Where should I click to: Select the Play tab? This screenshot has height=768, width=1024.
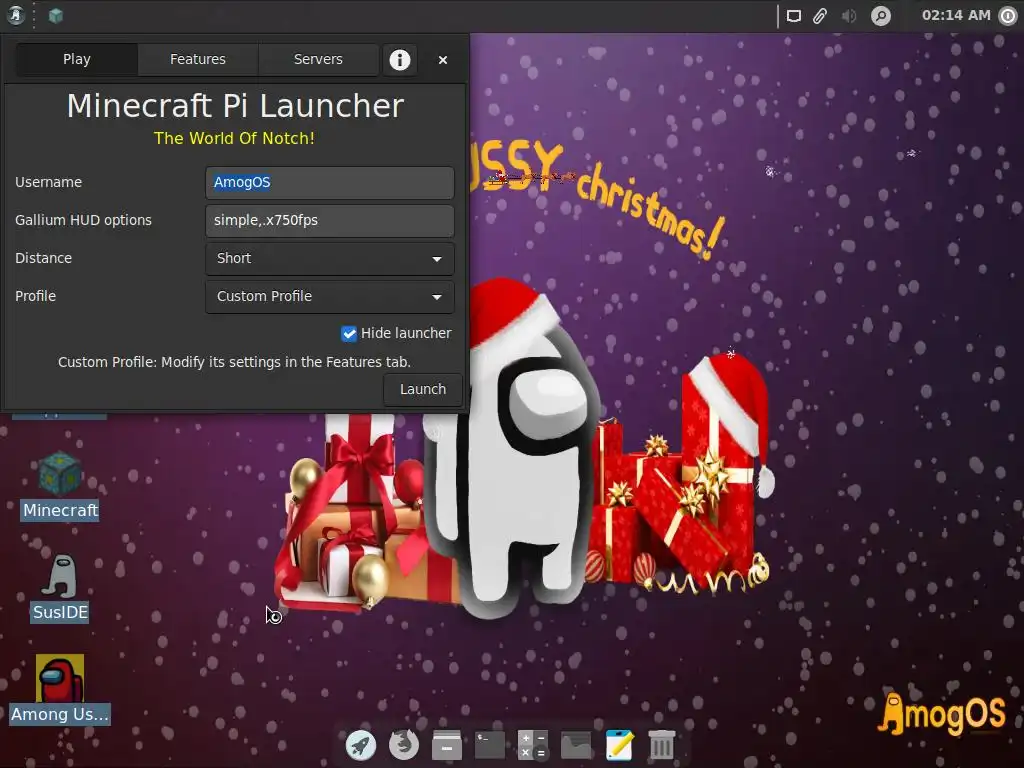[x=76, y=59]
